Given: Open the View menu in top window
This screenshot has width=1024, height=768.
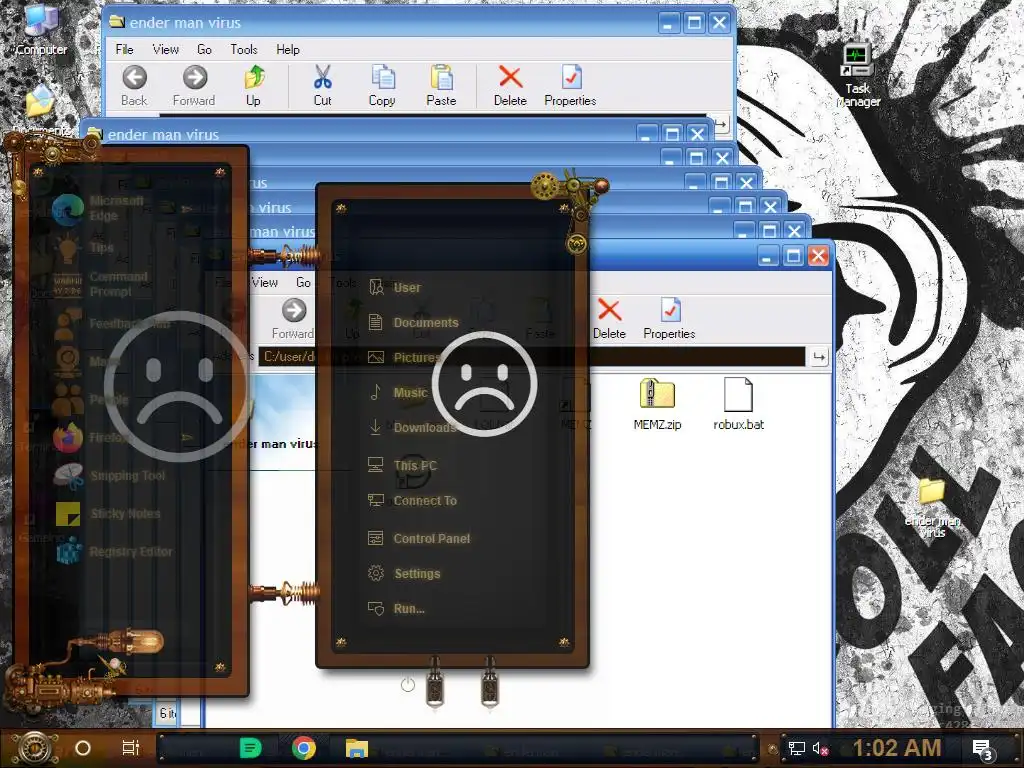Looking at the screenshot, I should click(165, 50).
